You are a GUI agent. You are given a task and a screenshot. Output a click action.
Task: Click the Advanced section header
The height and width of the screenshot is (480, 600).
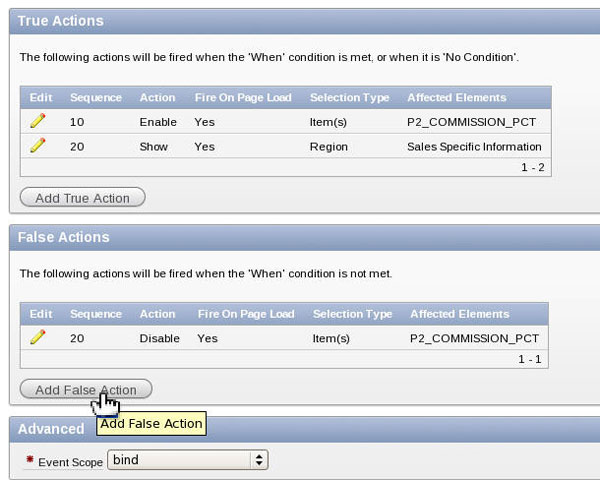(x=51, y=429)
